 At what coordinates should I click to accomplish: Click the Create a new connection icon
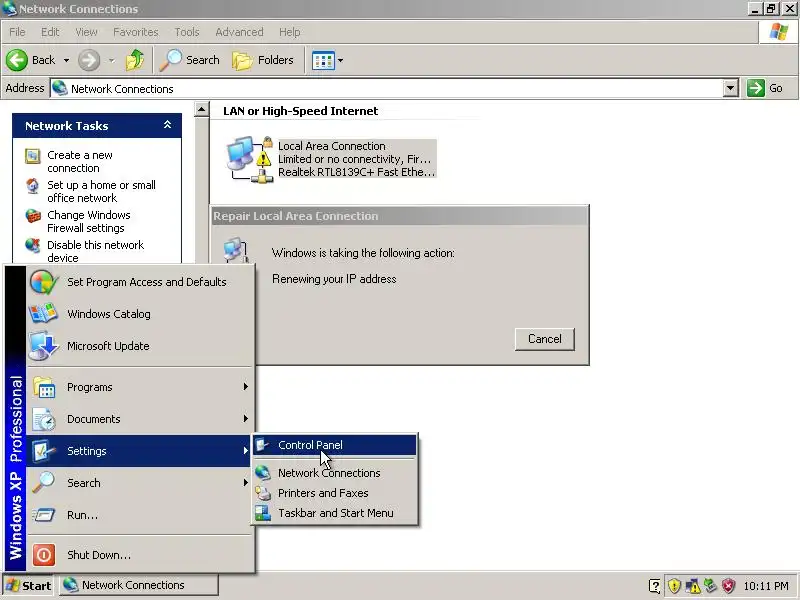click(33, 156)
